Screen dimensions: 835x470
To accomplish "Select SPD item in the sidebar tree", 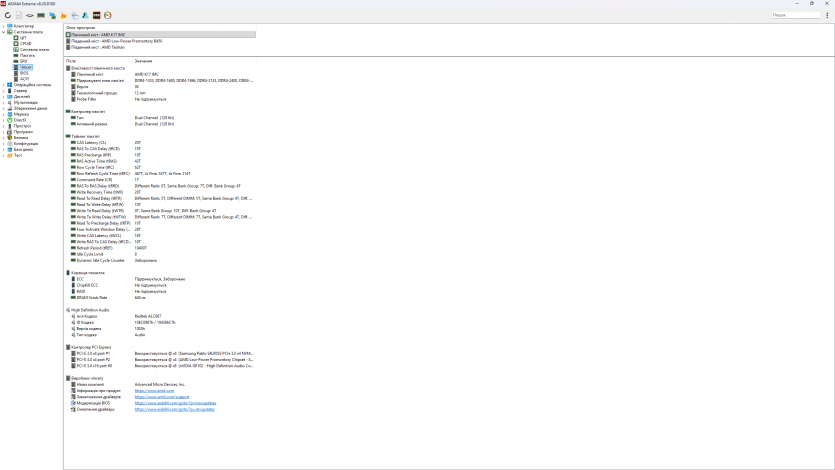I will click(23, 61).
